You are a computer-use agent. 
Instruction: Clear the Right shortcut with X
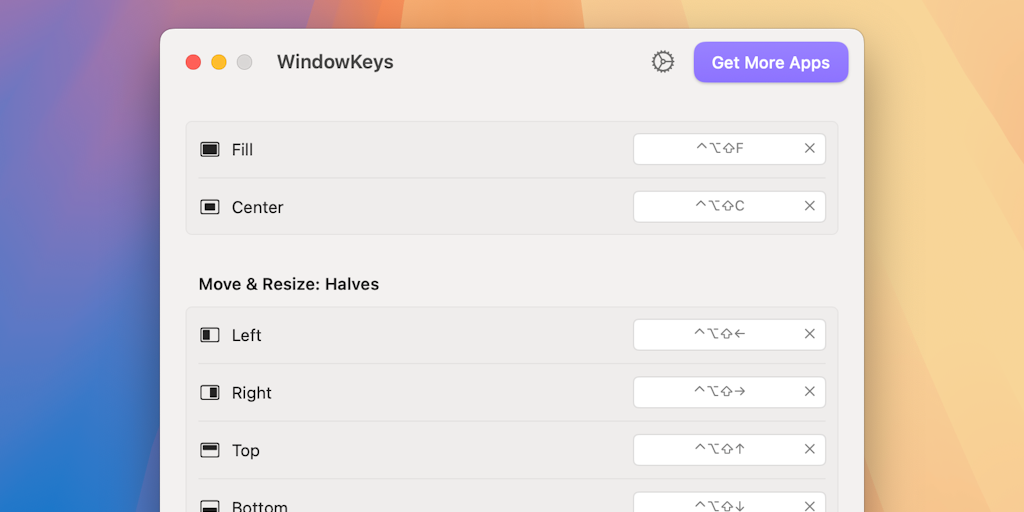tap(810, 391)
